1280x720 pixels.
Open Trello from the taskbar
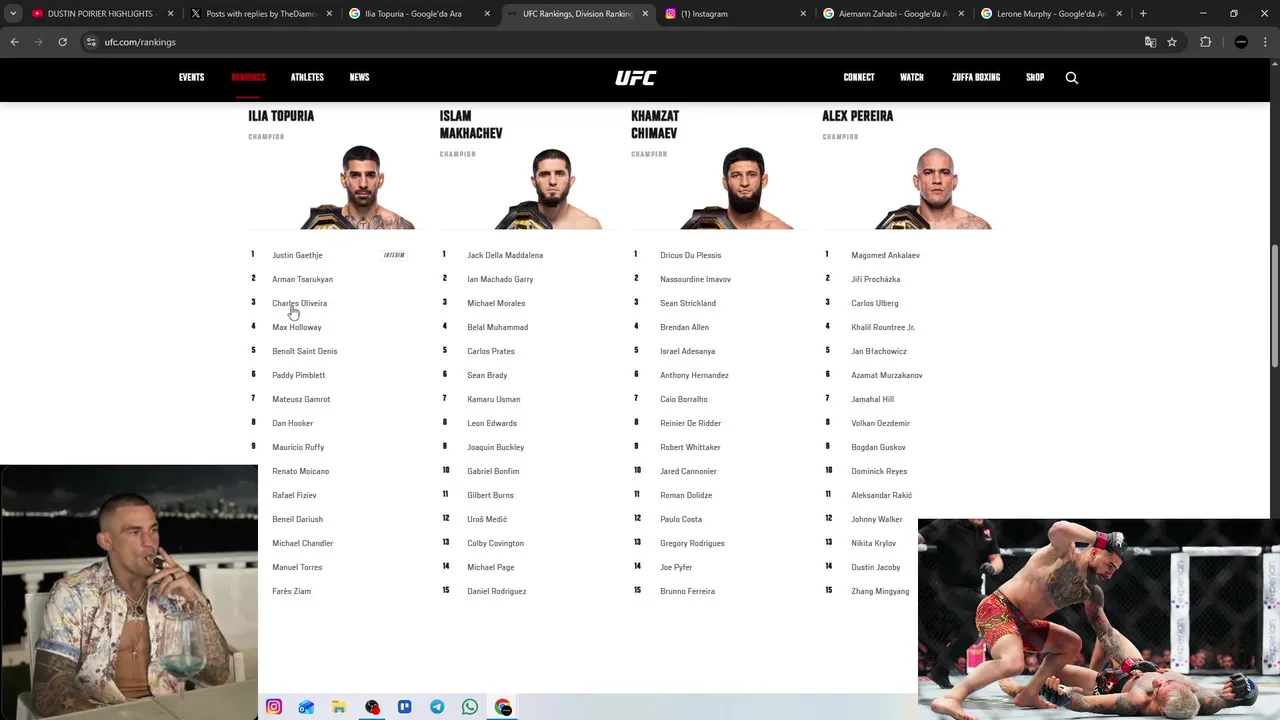[x=404, y=707]
